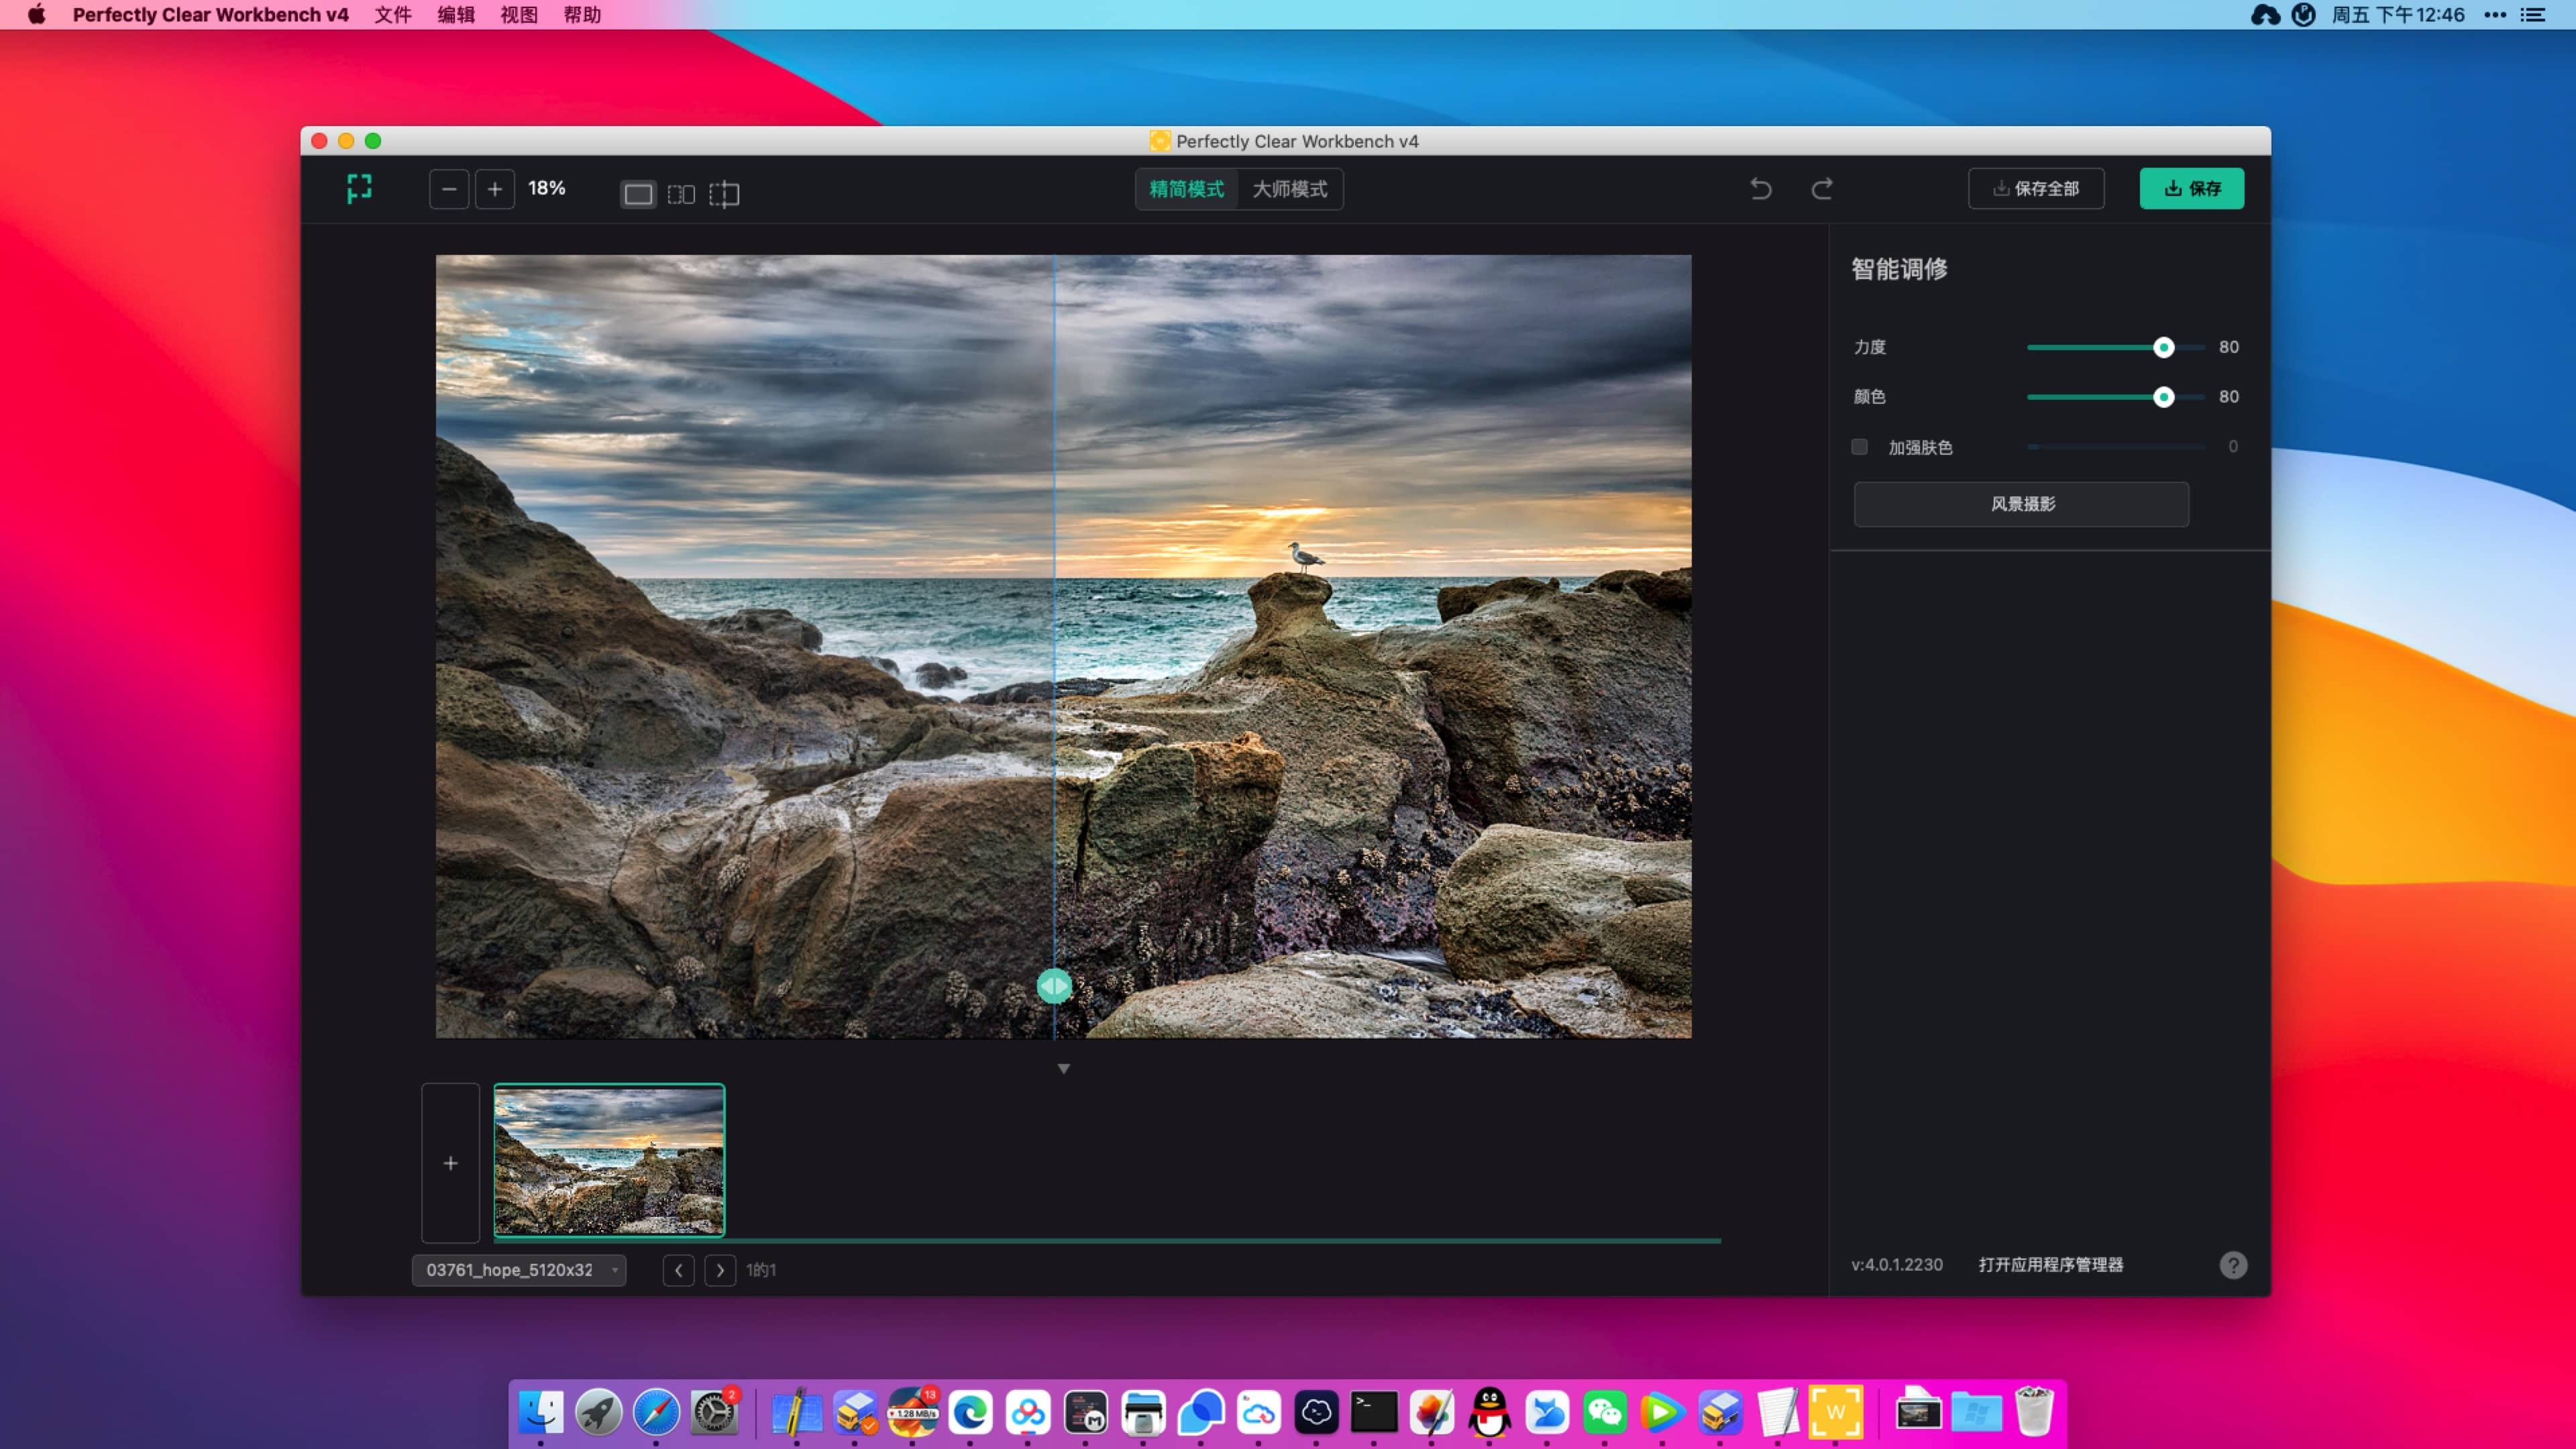Select split slider compare view
Viewport: 2576px width, 1449px height.
point(724,194)
